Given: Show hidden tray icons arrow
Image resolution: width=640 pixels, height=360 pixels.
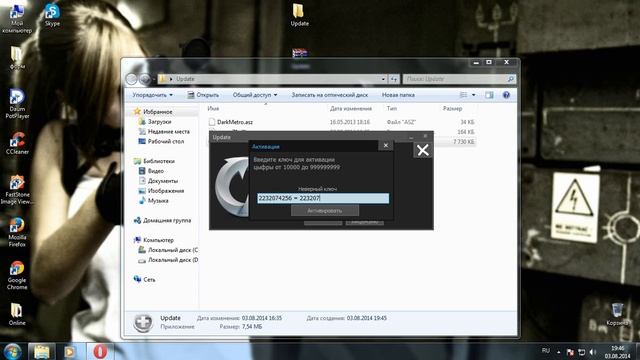Looking at the screenshot, I should click(x=558, y=352).
